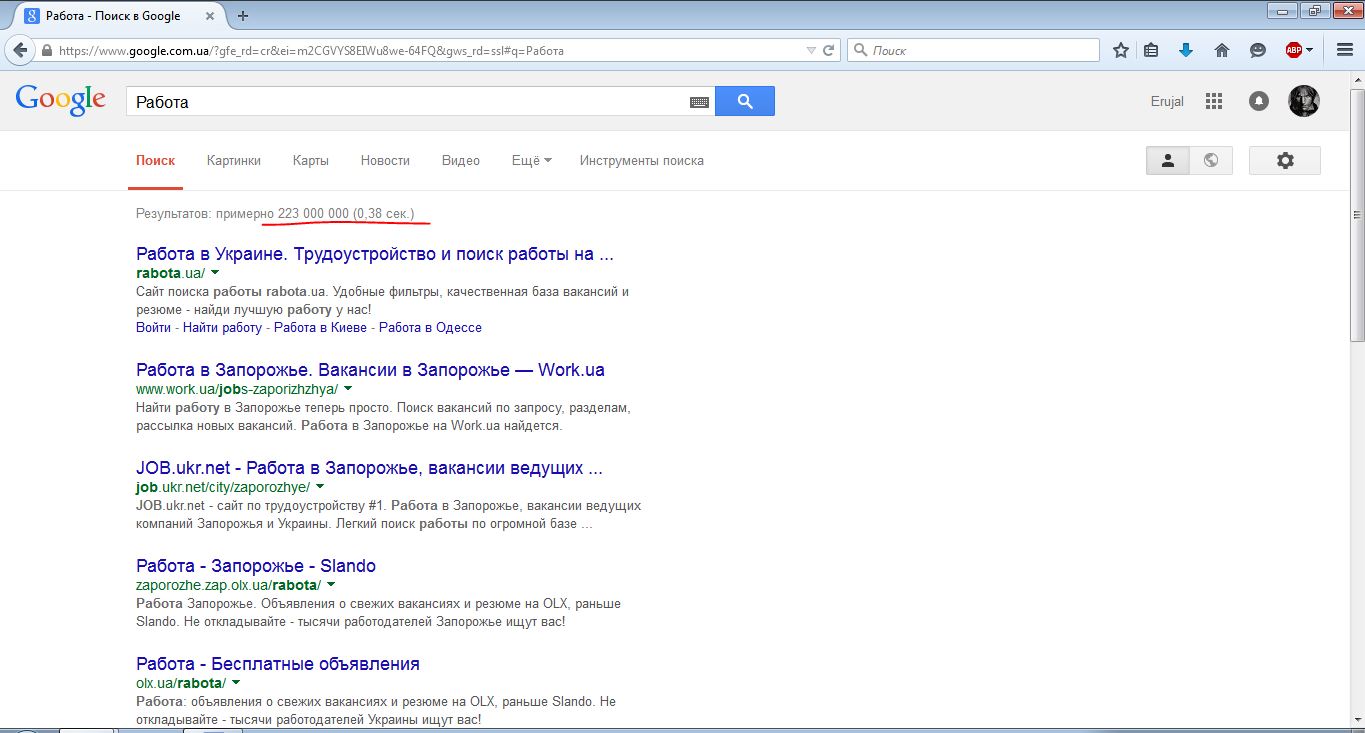
Task: Expand the 'Ещё' menu
Action: pyautogui.click(x=532, y=160)
